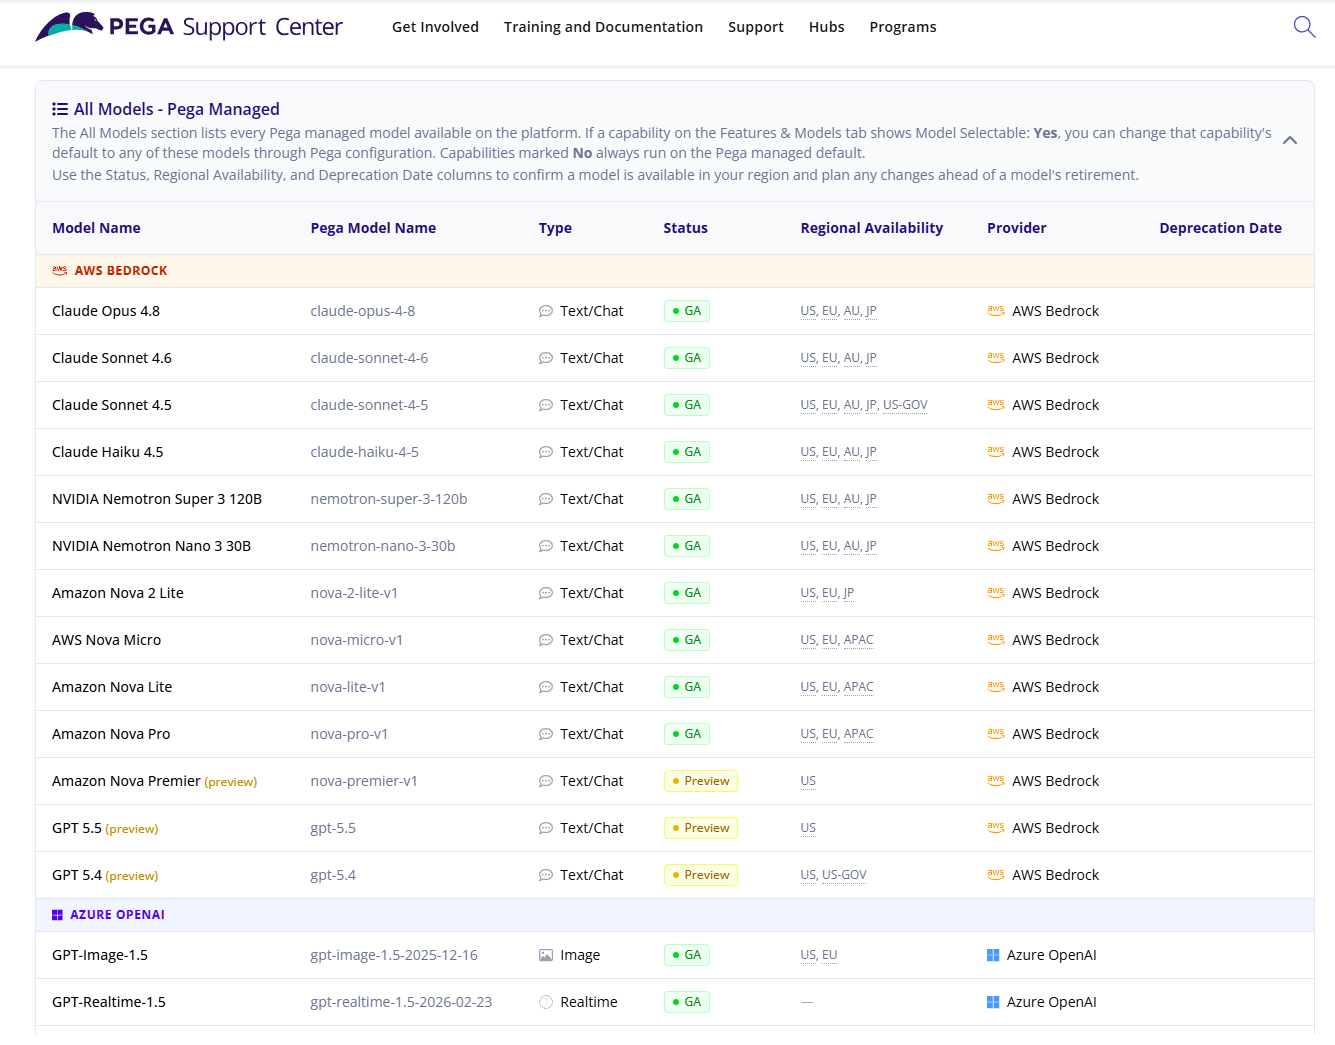Click regions US, EU, APAC for AWS Nova Micro
Image resolution: width=1335 pixels, height=1045 pixels.
tap(837, 640)
